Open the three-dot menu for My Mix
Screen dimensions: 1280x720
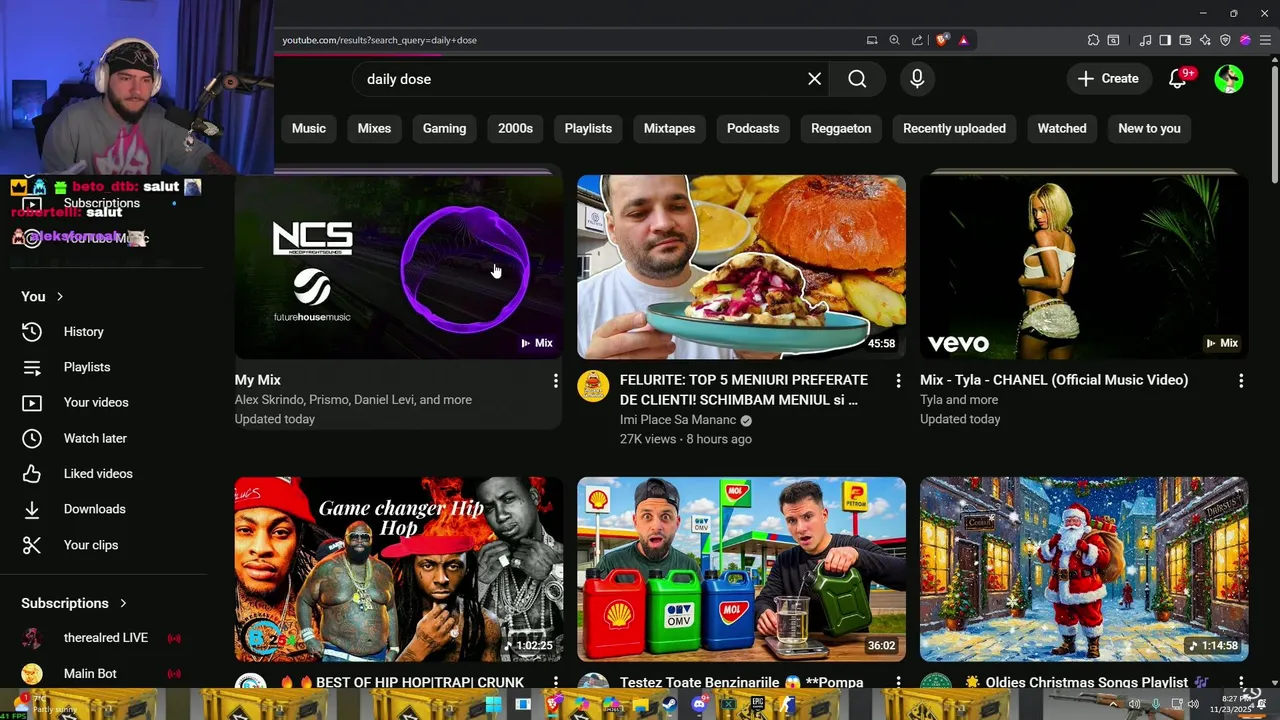[555, 381]
